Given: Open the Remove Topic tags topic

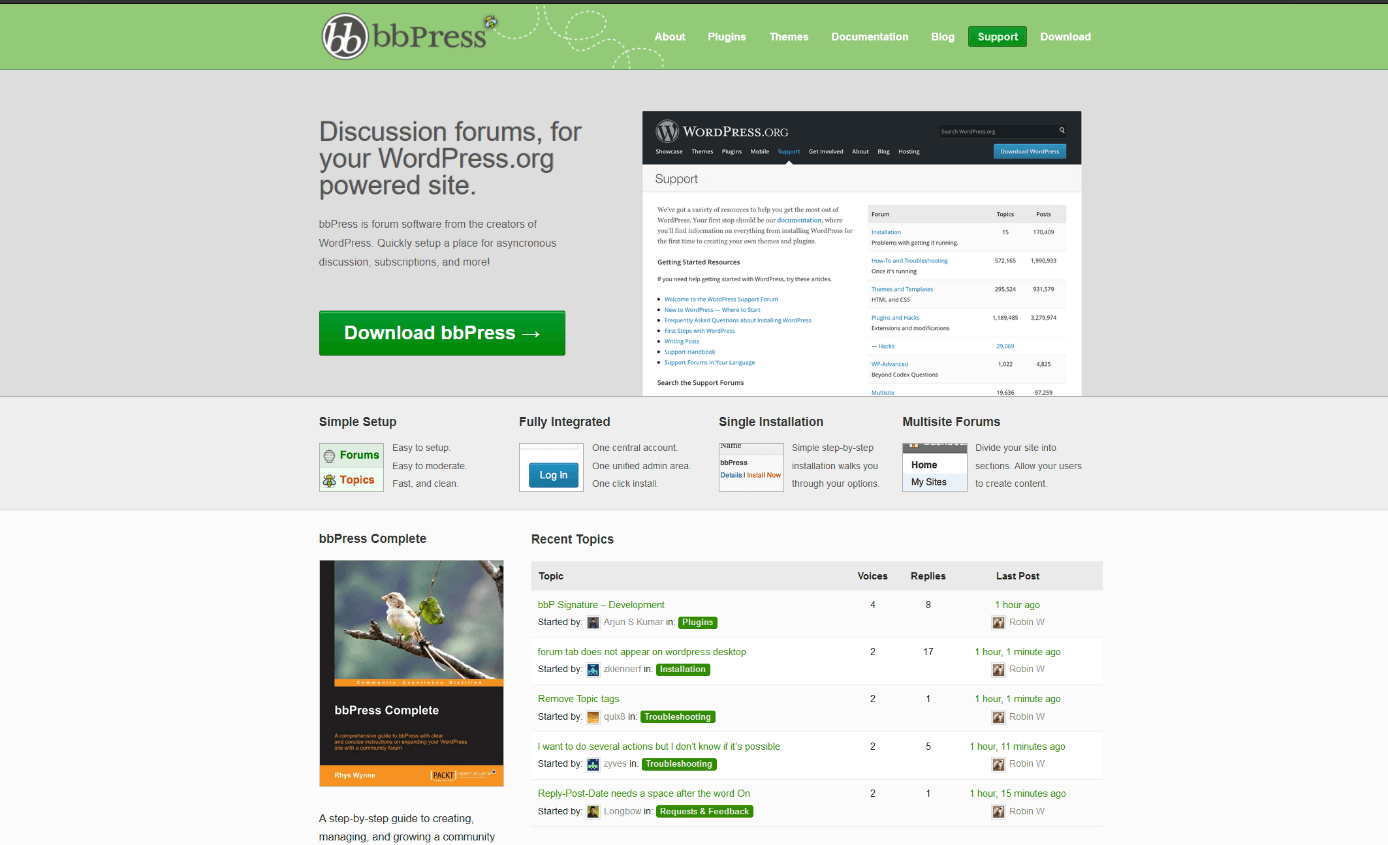Looking at the screenshot, I should [579, 699].
